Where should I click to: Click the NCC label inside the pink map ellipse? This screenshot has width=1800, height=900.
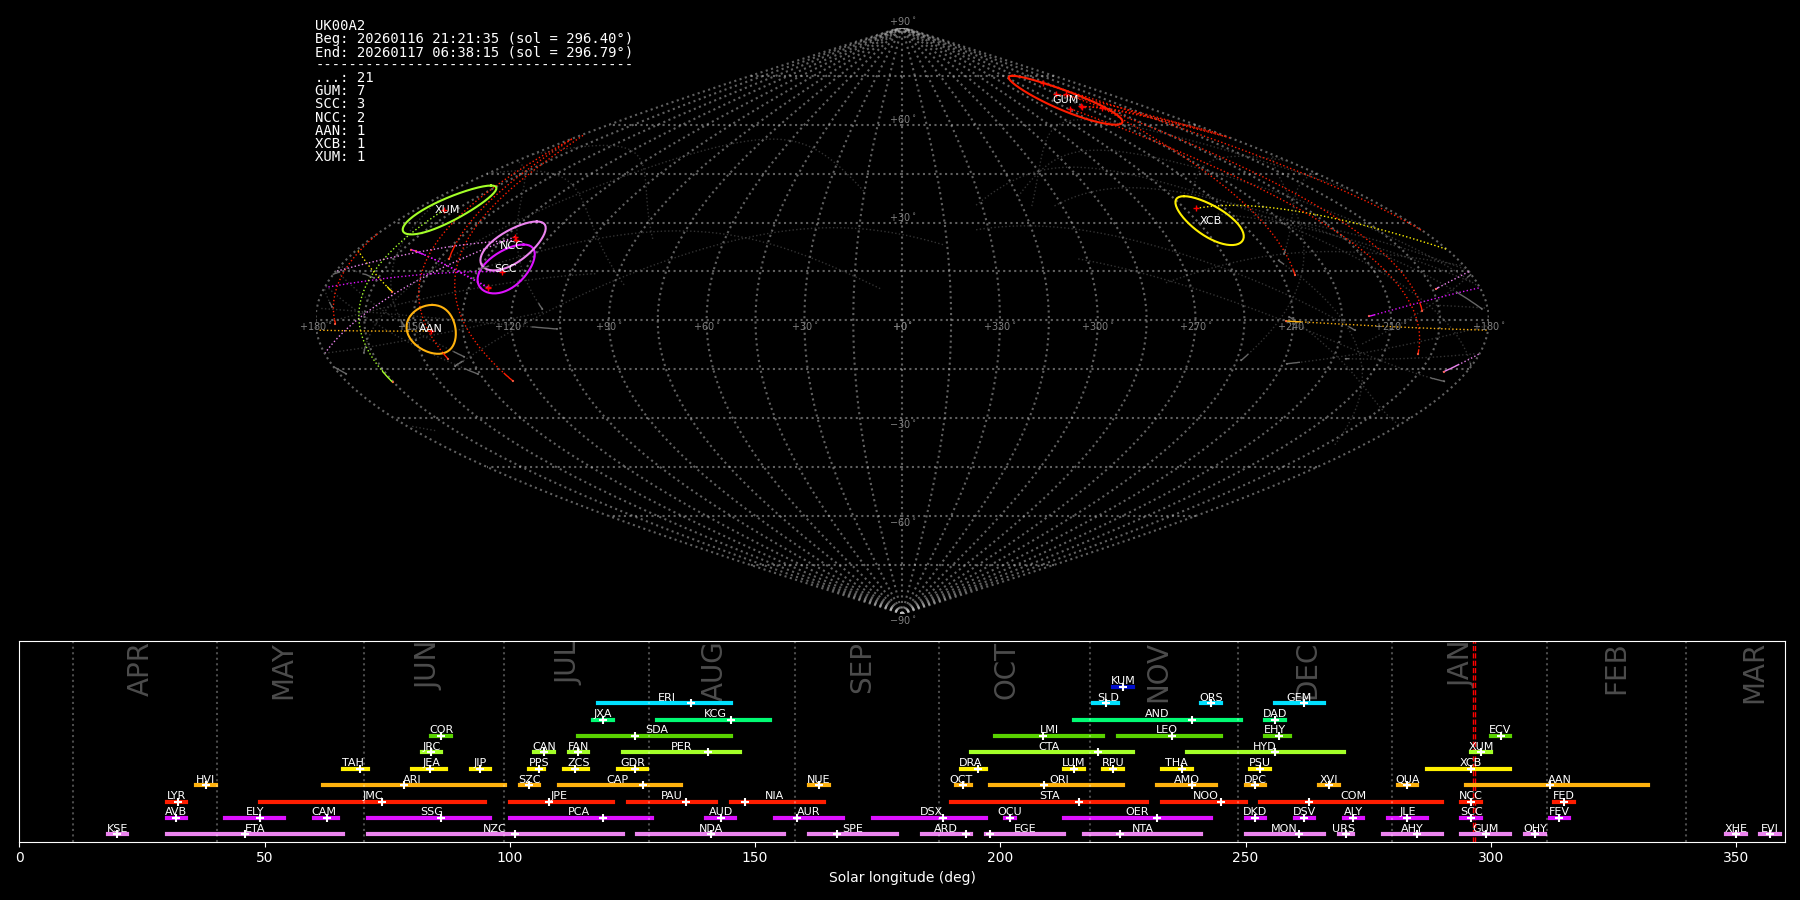click(511, 245)
